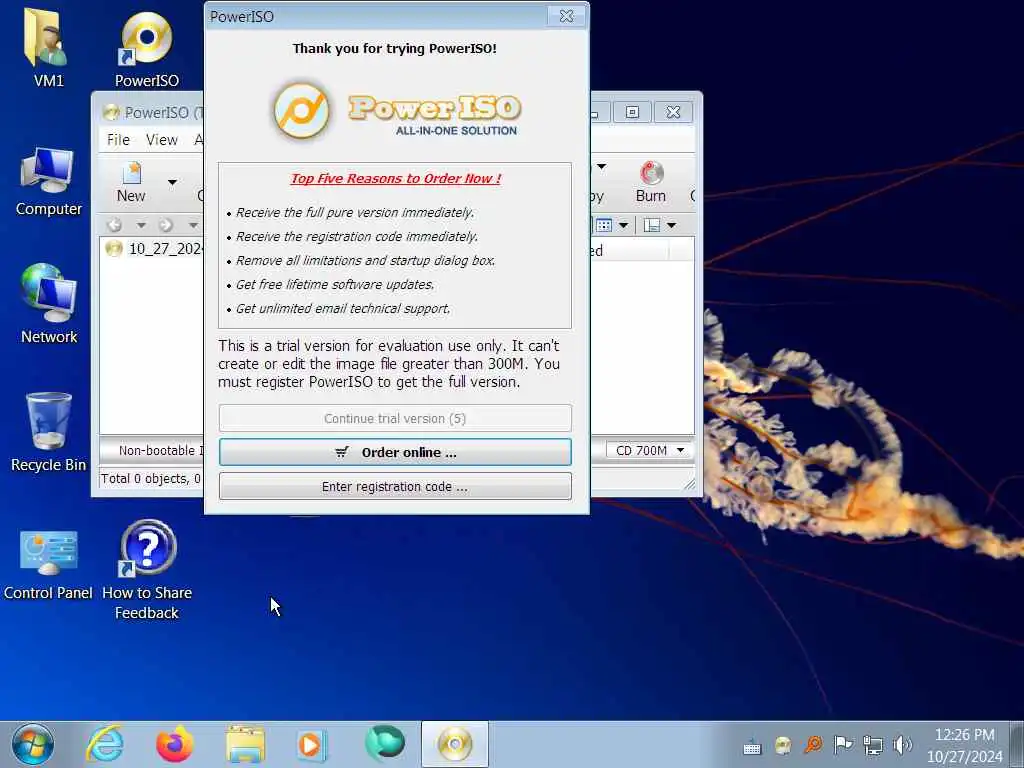Click Top Five Reasons to Order Now link
This screenshot has height=768, width=1024.
coord(396,178)
